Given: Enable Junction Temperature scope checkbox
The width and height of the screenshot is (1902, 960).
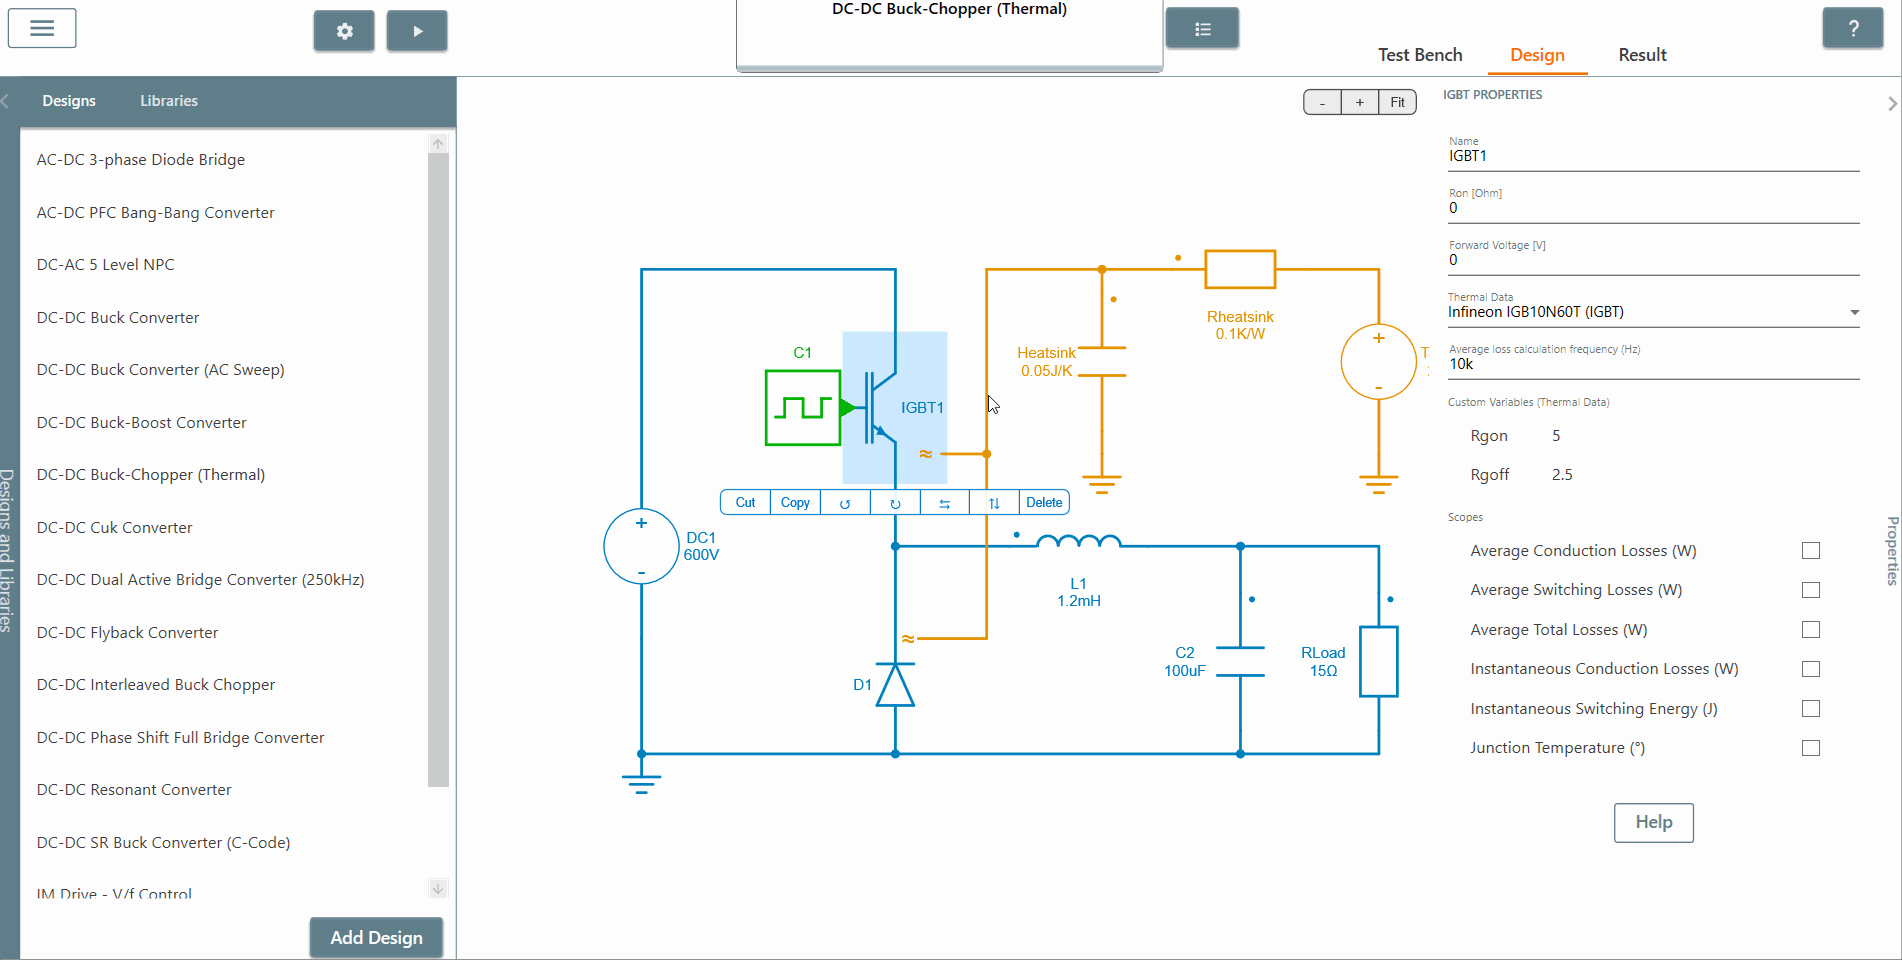Looking at the screenshot, I should click(x=1810, y=748).
